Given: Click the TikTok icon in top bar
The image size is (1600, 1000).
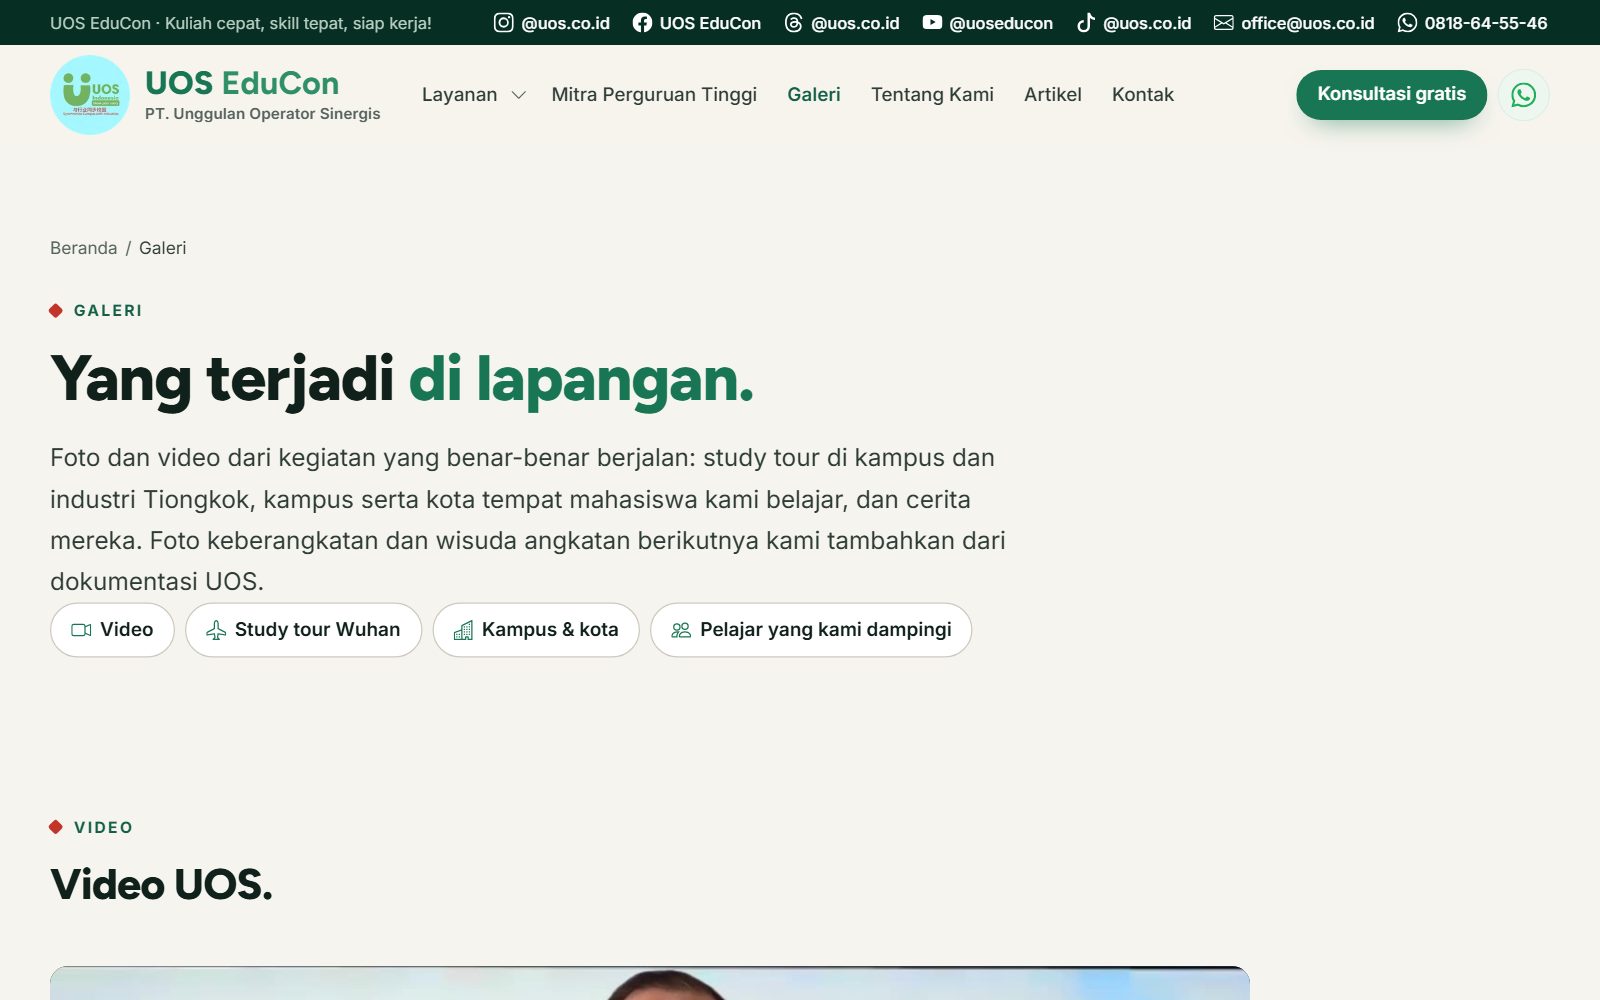Looking at the screenshot, I should coord(1085,22).
